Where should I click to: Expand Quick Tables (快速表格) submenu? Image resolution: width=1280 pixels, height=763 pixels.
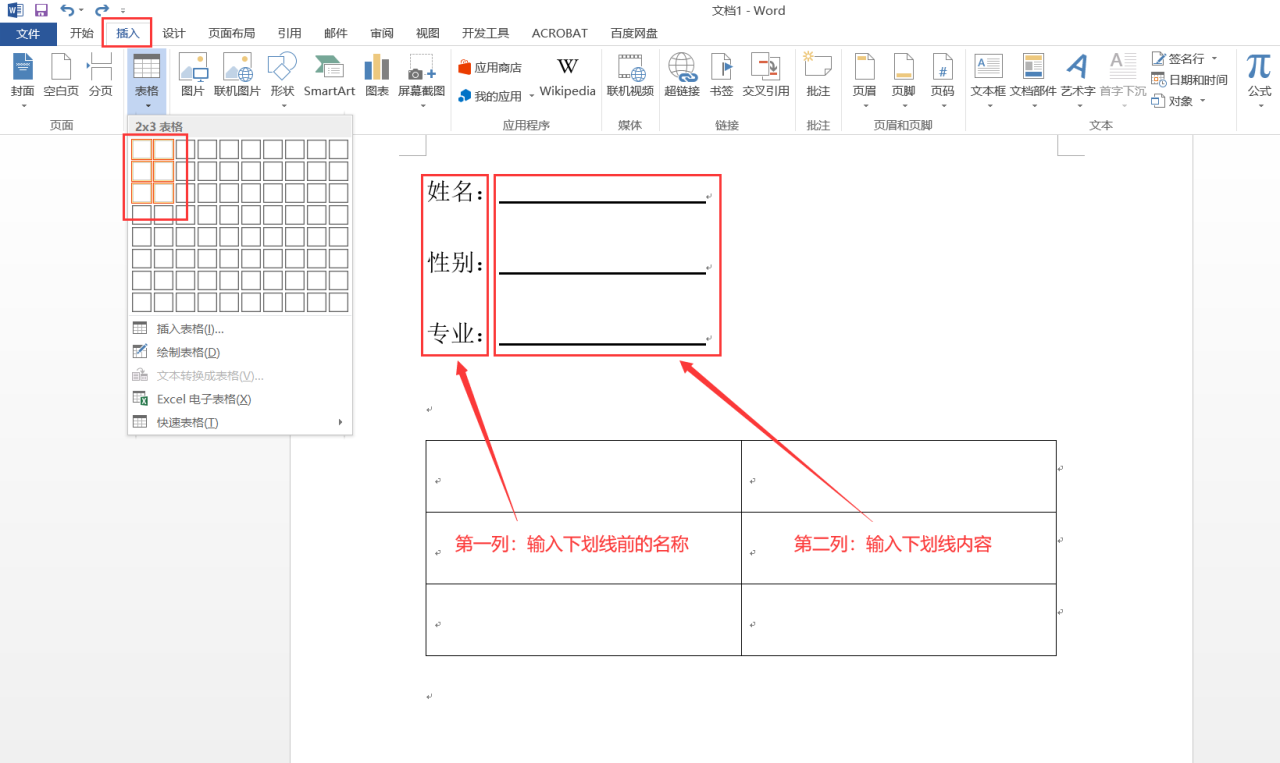[239, 422]
